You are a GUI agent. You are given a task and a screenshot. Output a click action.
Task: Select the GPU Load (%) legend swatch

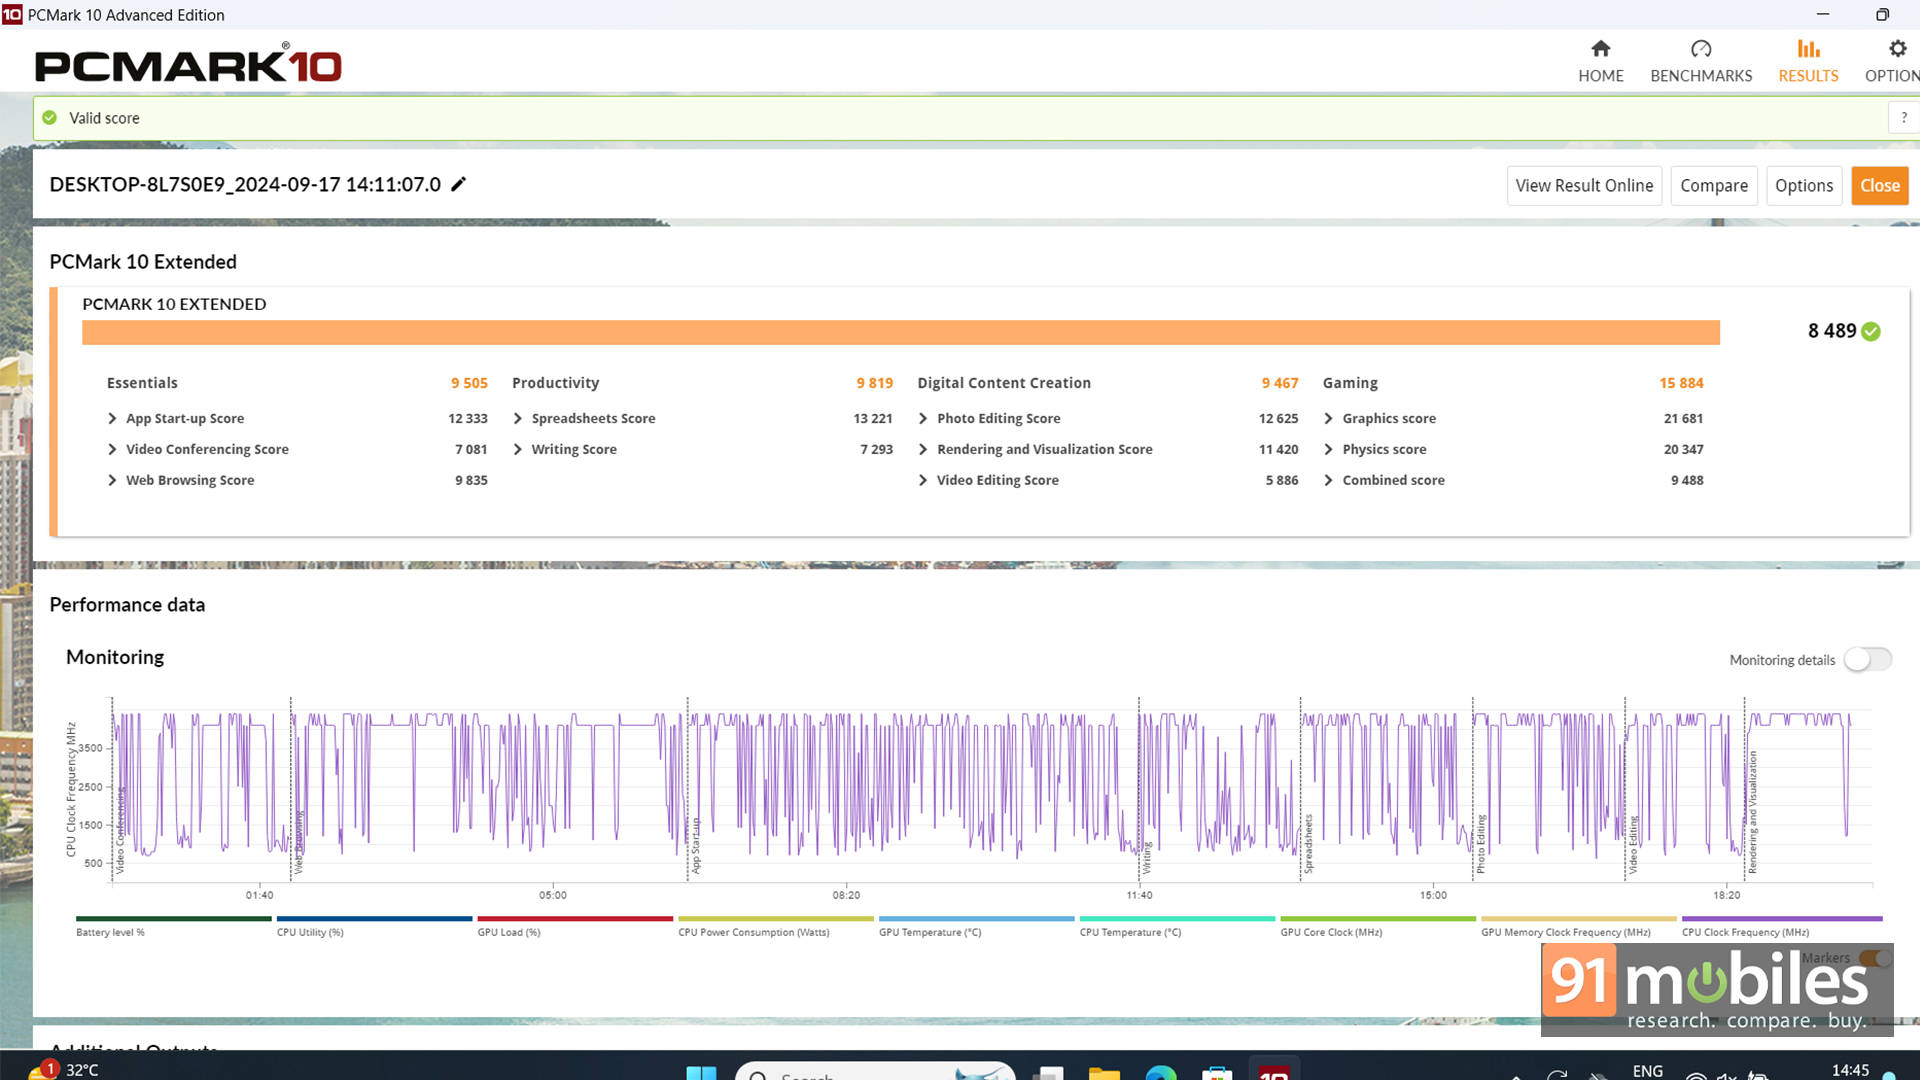tap(574, 919)
